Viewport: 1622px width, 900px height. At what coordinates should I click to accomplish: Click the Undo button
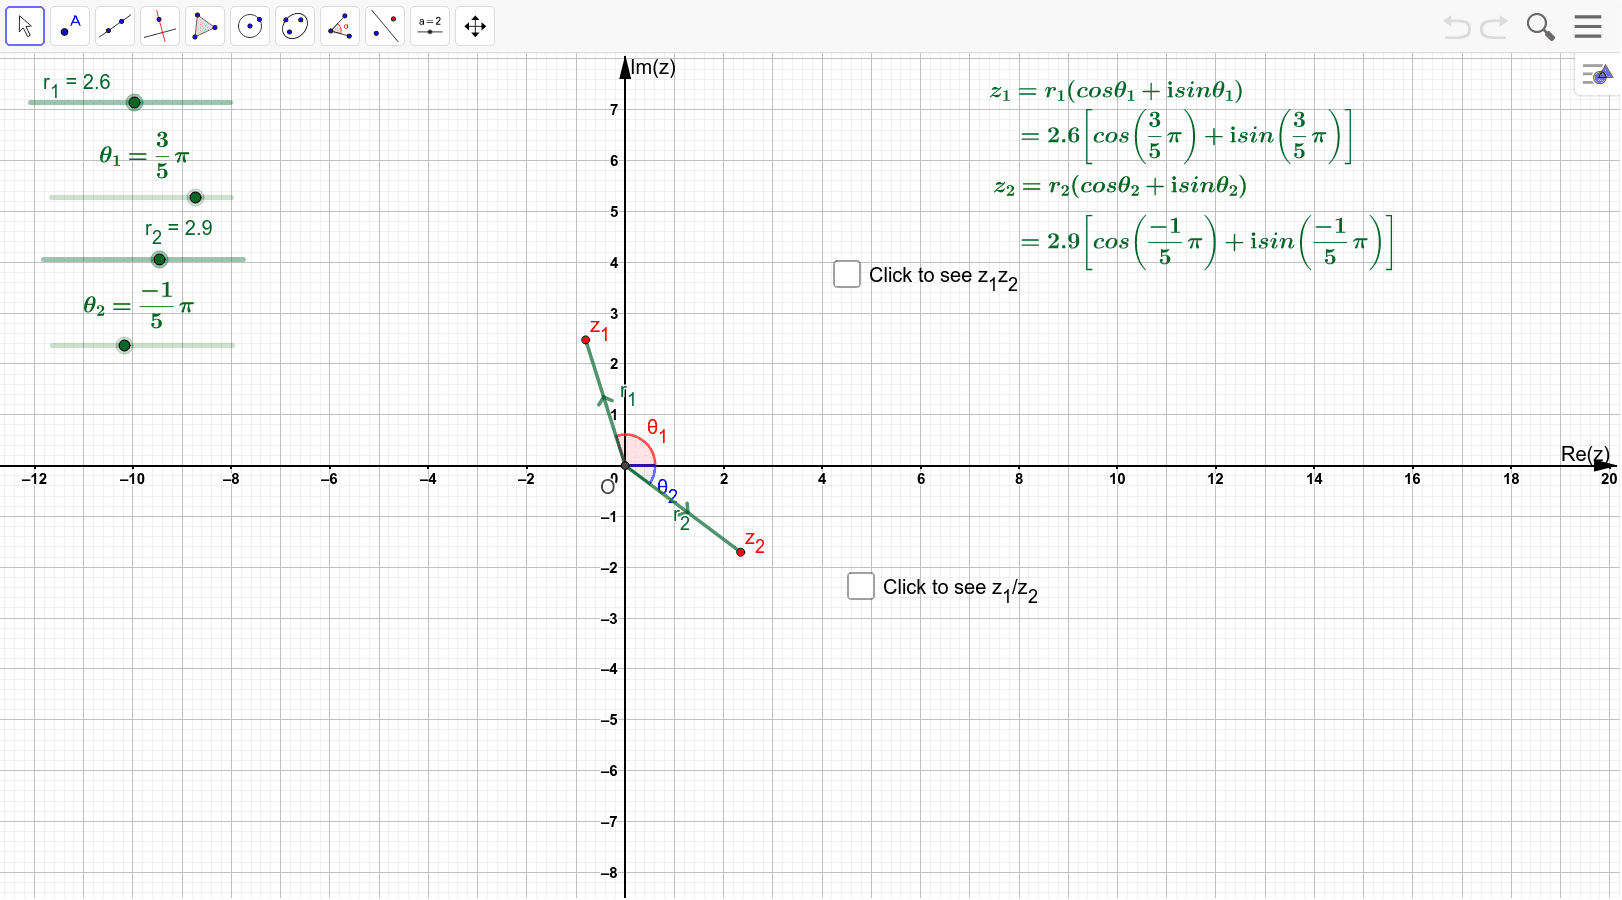[x=1458, y=27]
